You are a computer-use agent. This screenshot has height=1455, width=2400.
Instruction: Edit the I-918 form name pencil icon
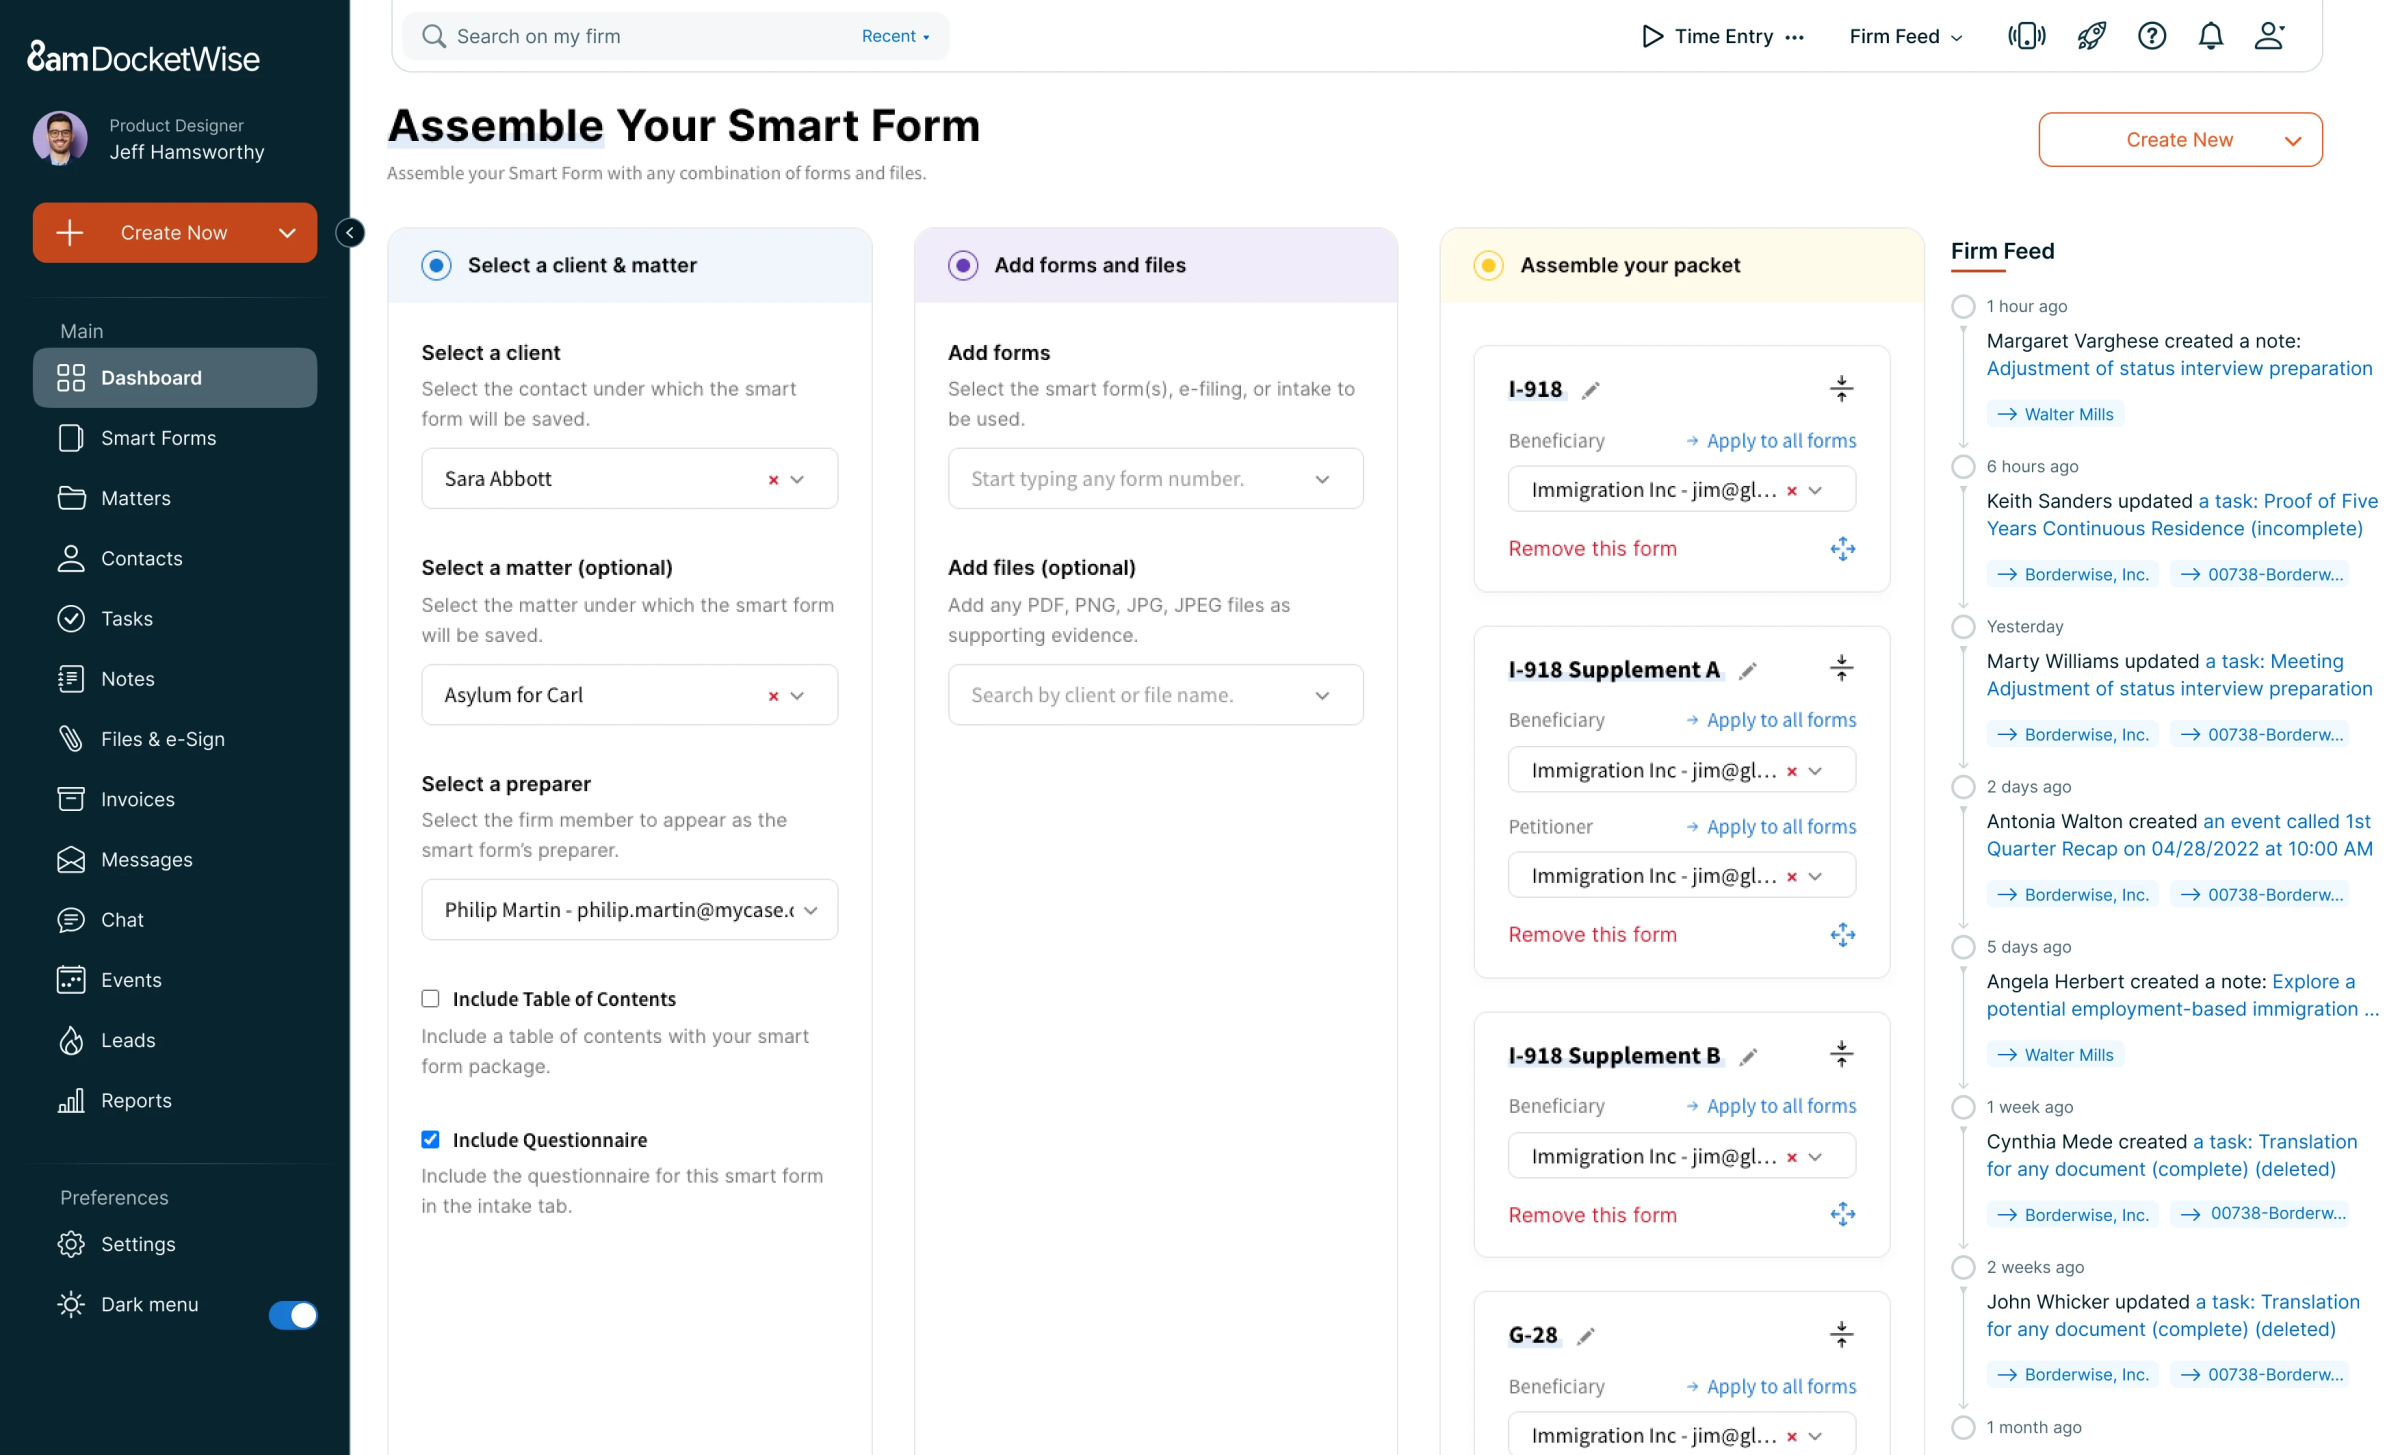(1591, 390)
